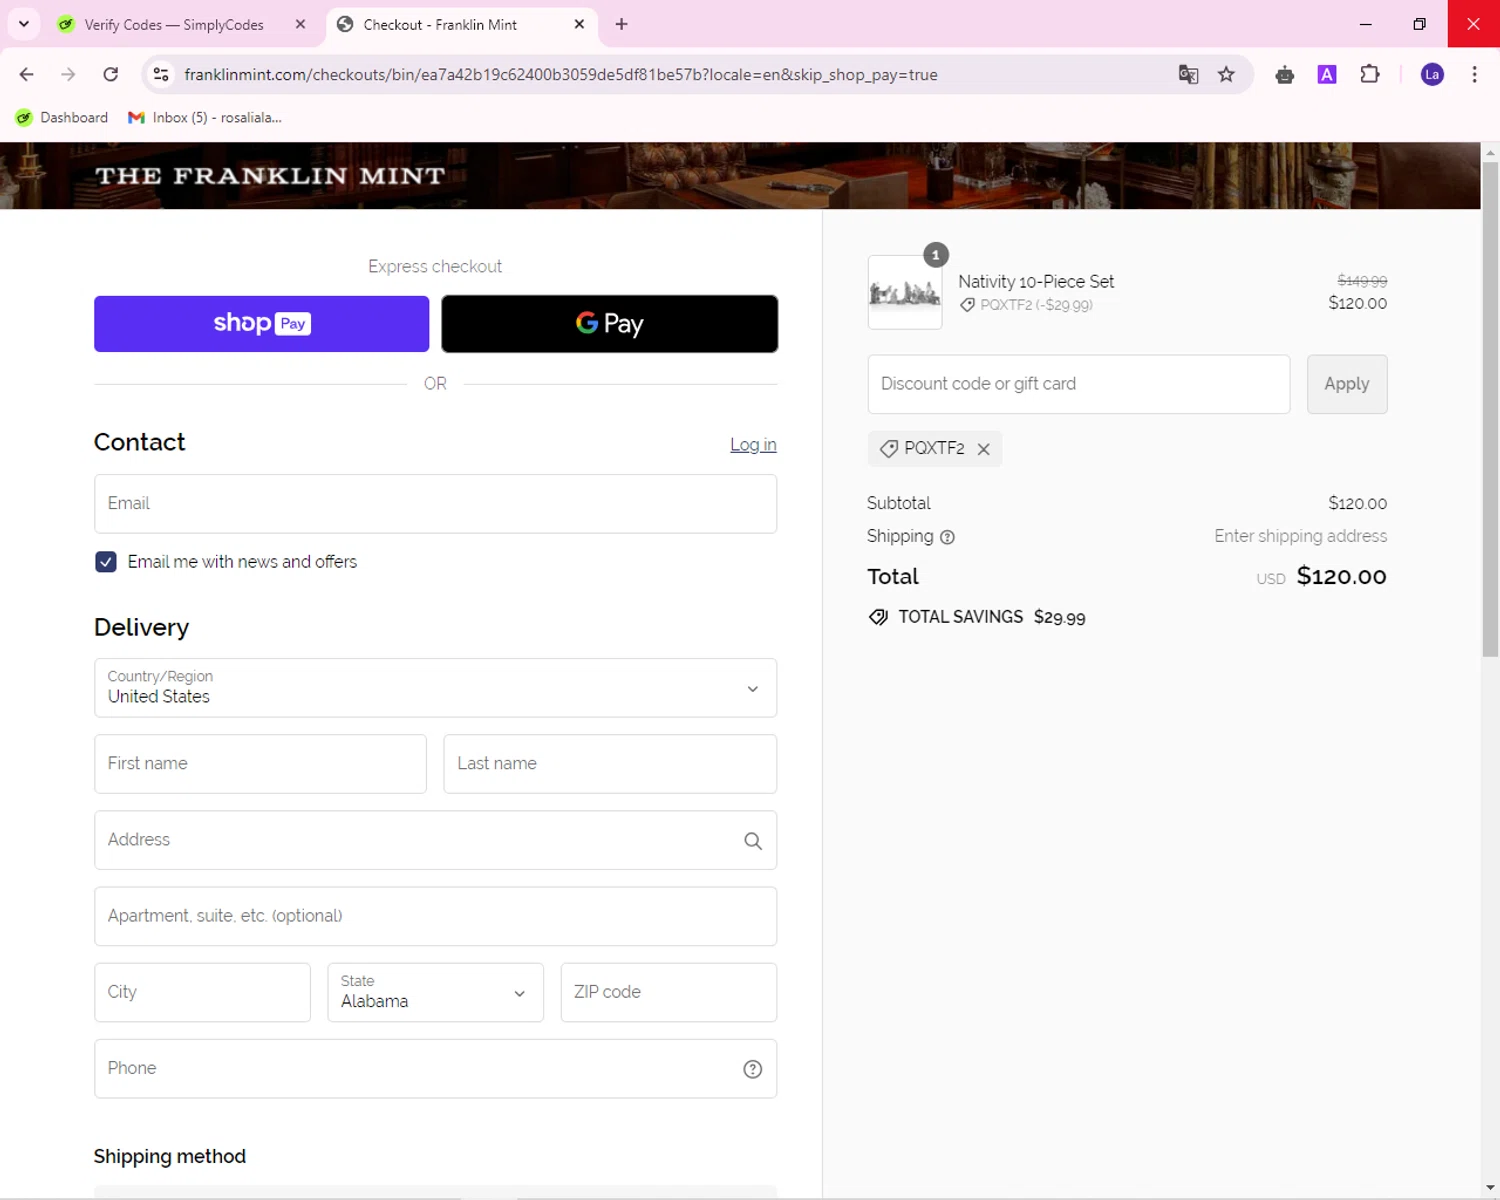The height and width of the screenshot is (1200, 1500).
Task: Close the Verify Codes tab
Action: coord(300,24)
